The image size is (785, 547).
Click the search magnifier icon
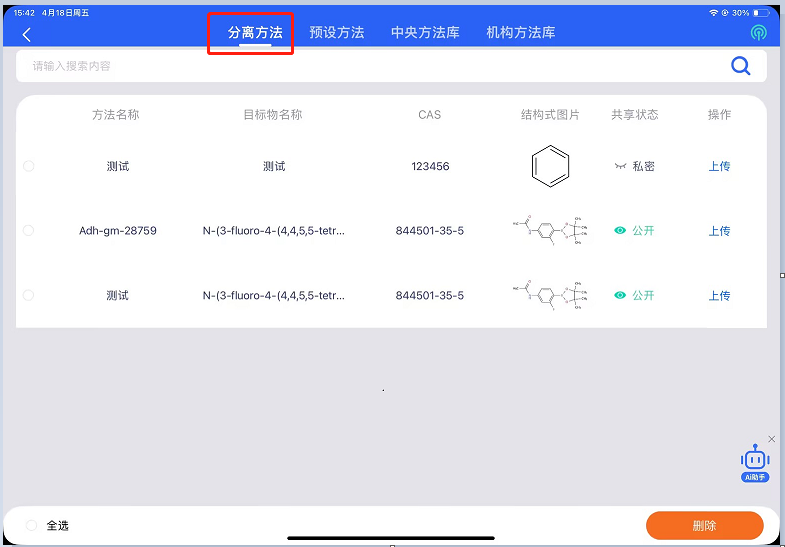(740, 66)
